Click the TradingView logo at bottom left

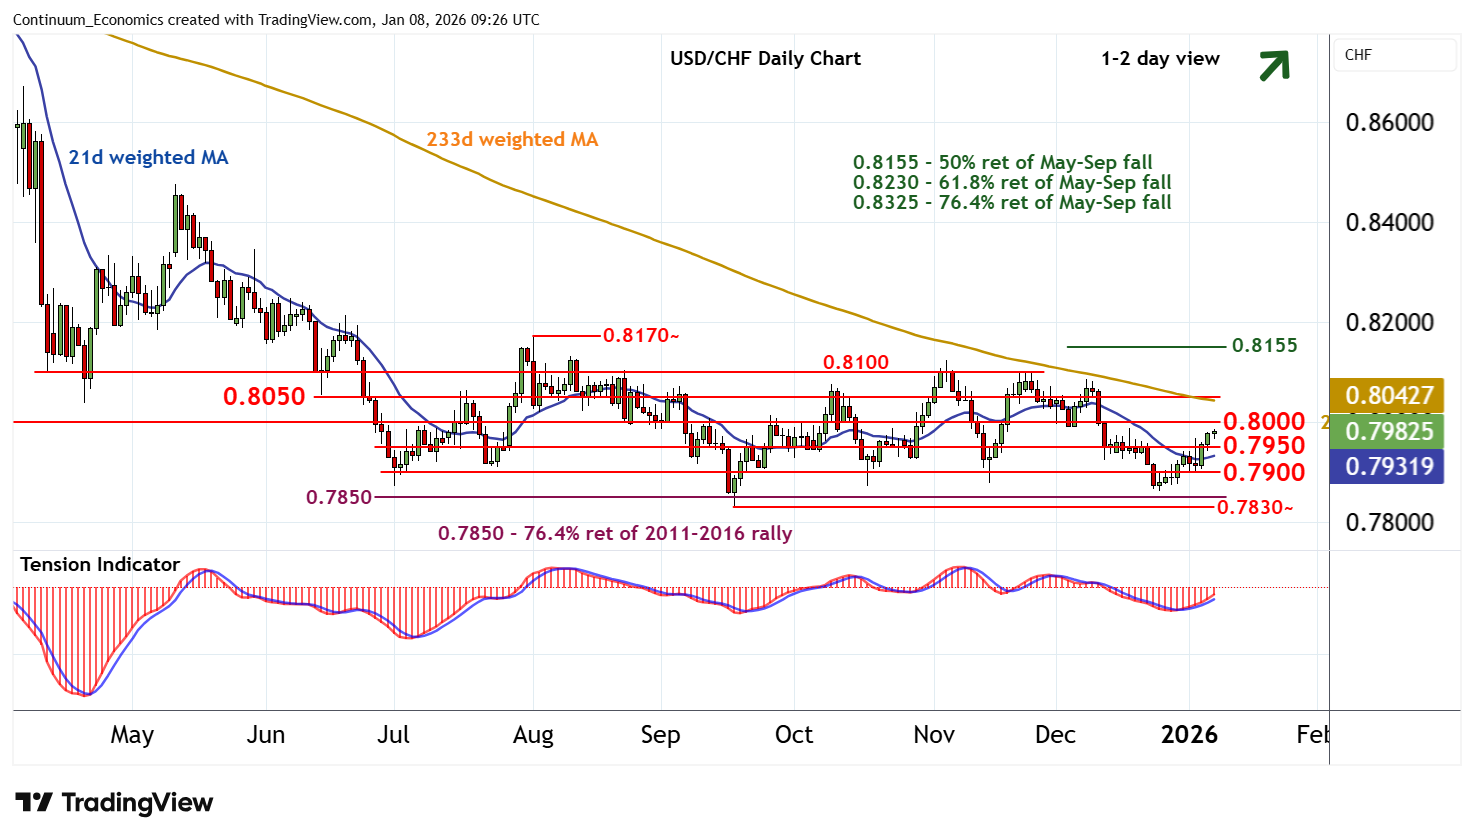coord(114,803)
